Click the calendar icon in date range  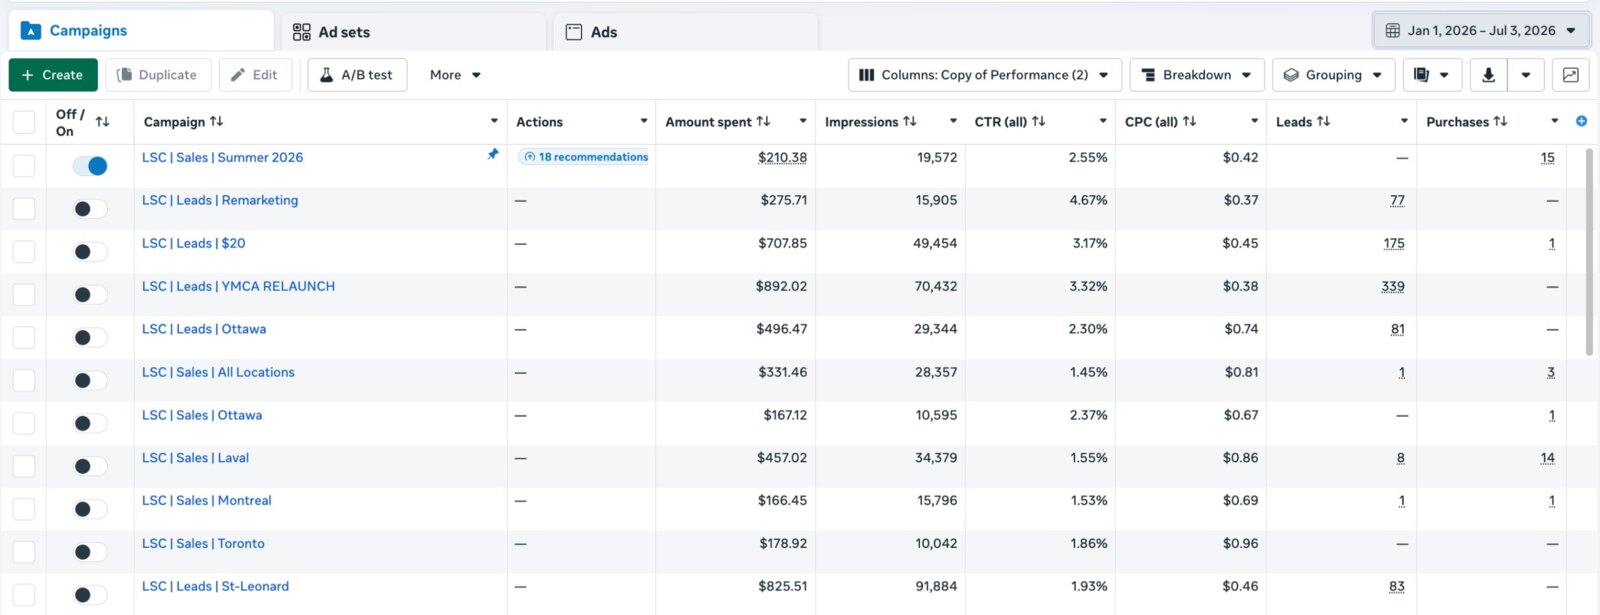coord(1392,31)
